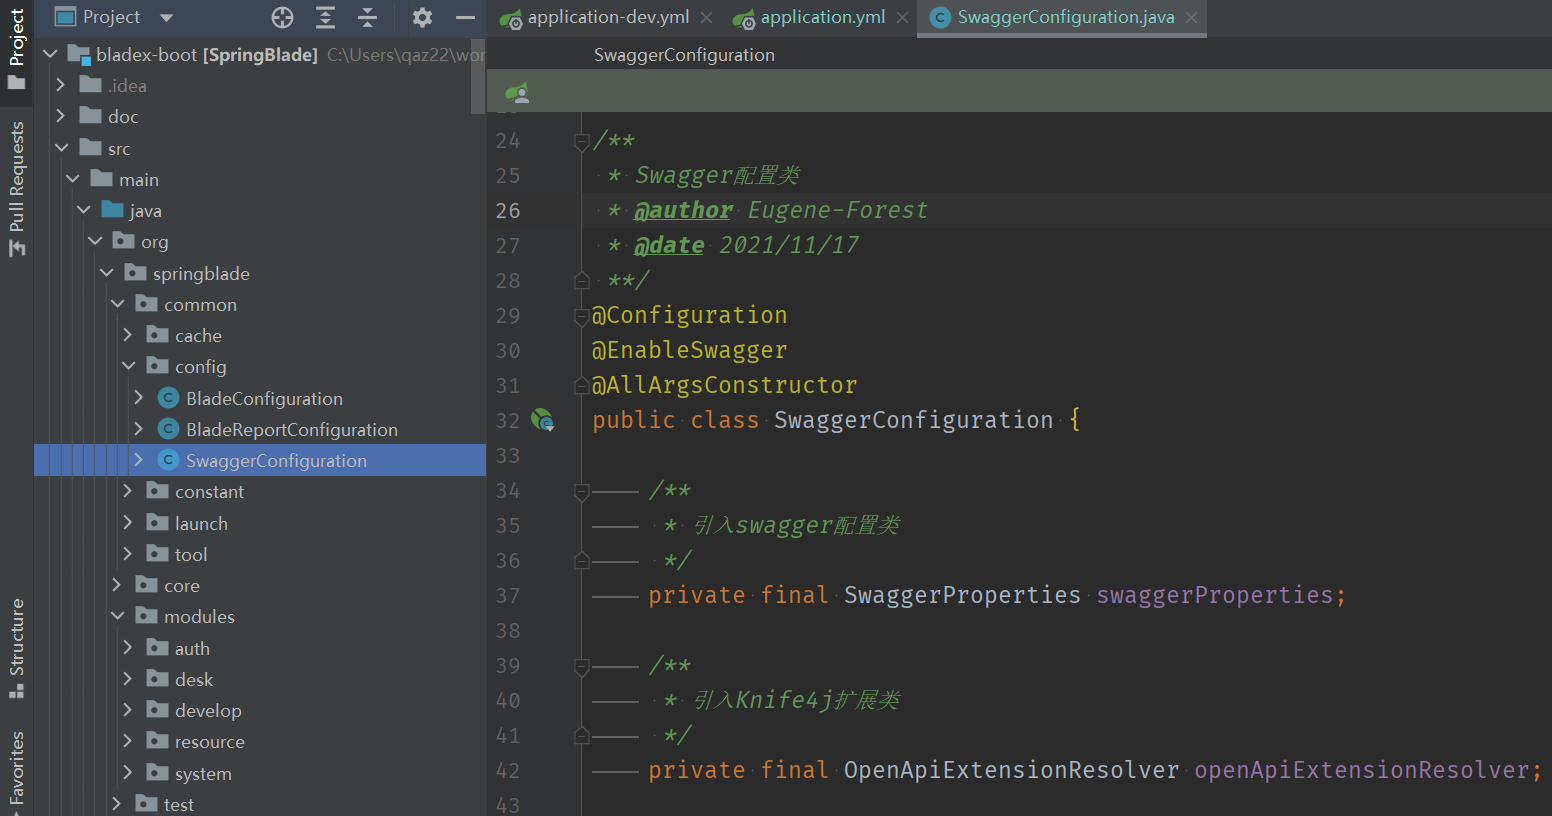Open the Structure side tab
1552x816 pixels.
16,648
